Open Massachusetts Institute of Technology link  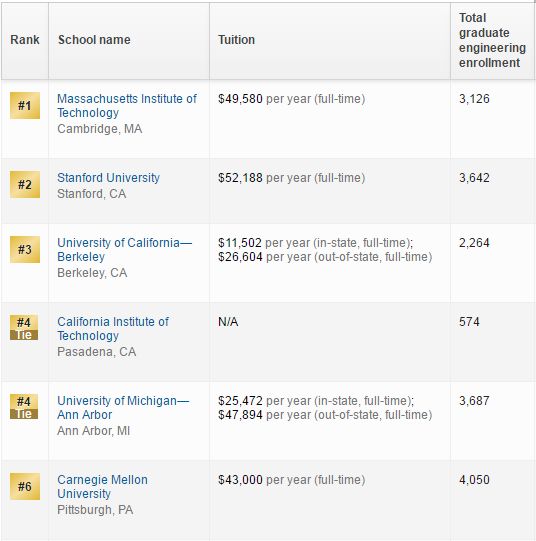[127, 106]
